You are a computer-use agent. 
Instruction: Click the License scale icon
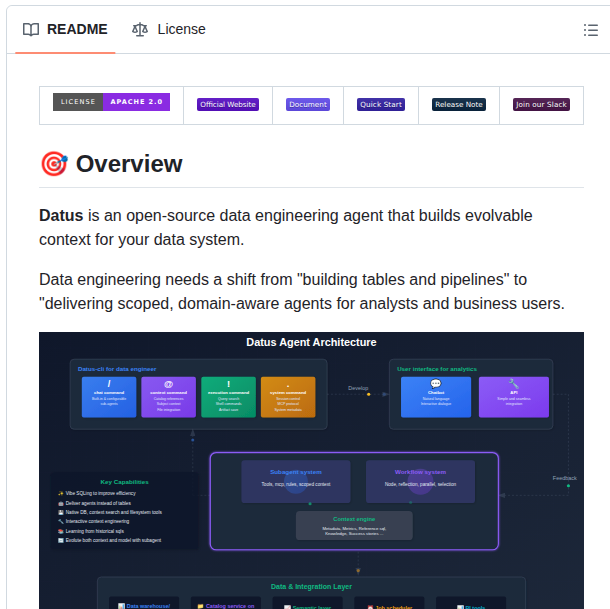(140, 30)
